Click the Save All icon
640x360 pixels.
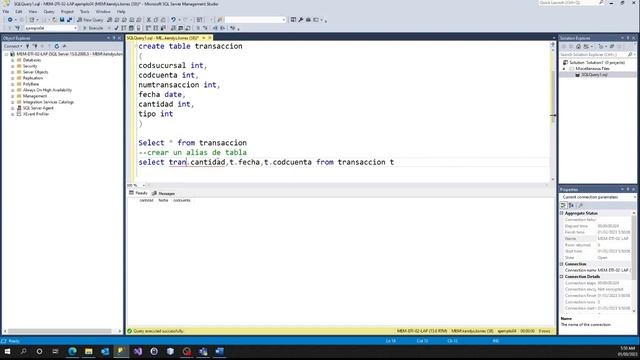click(69, 20)
